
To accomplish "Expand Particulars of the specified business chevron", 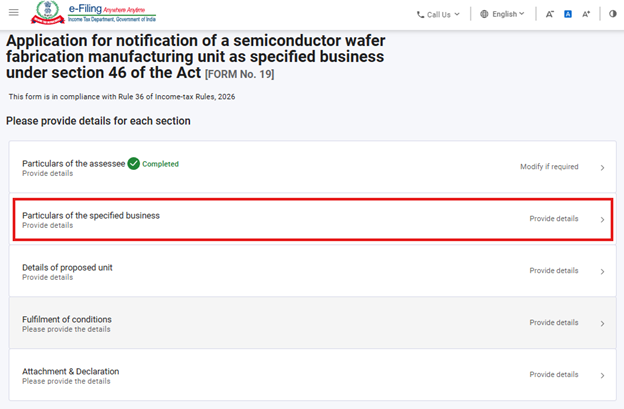I will [x=602, y=219].
